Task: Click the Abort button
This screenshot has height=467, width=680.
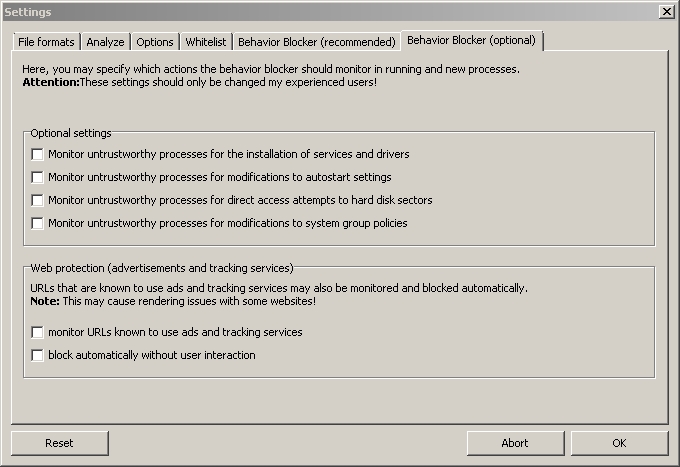Action: 514,443
